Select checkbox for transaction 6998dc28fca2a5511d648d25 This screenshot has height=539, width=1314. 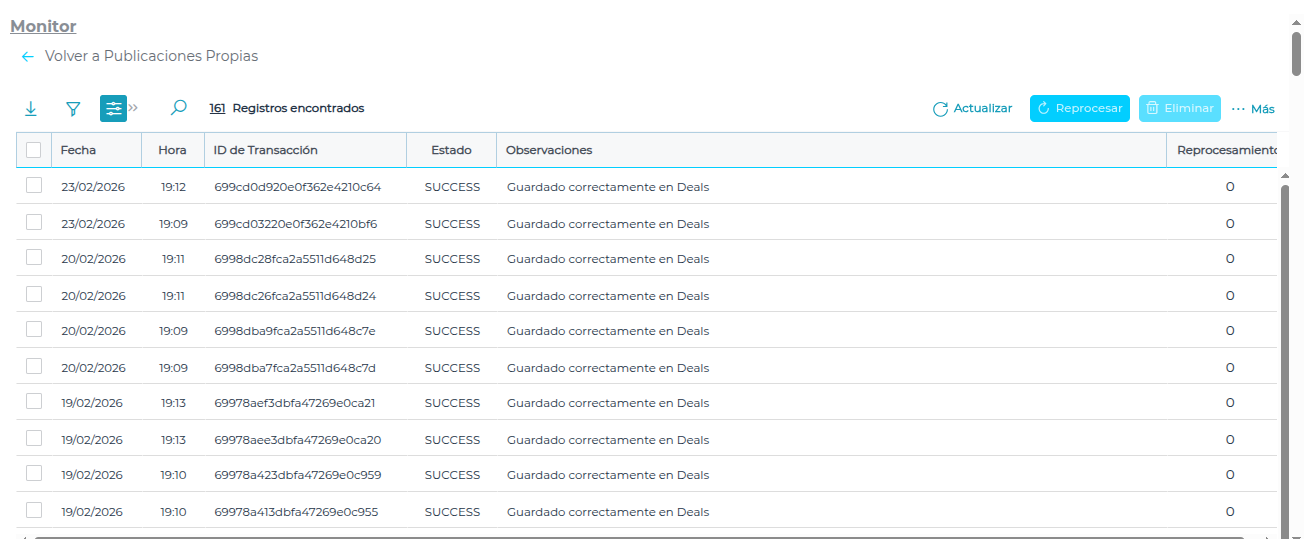pos(34,258)
